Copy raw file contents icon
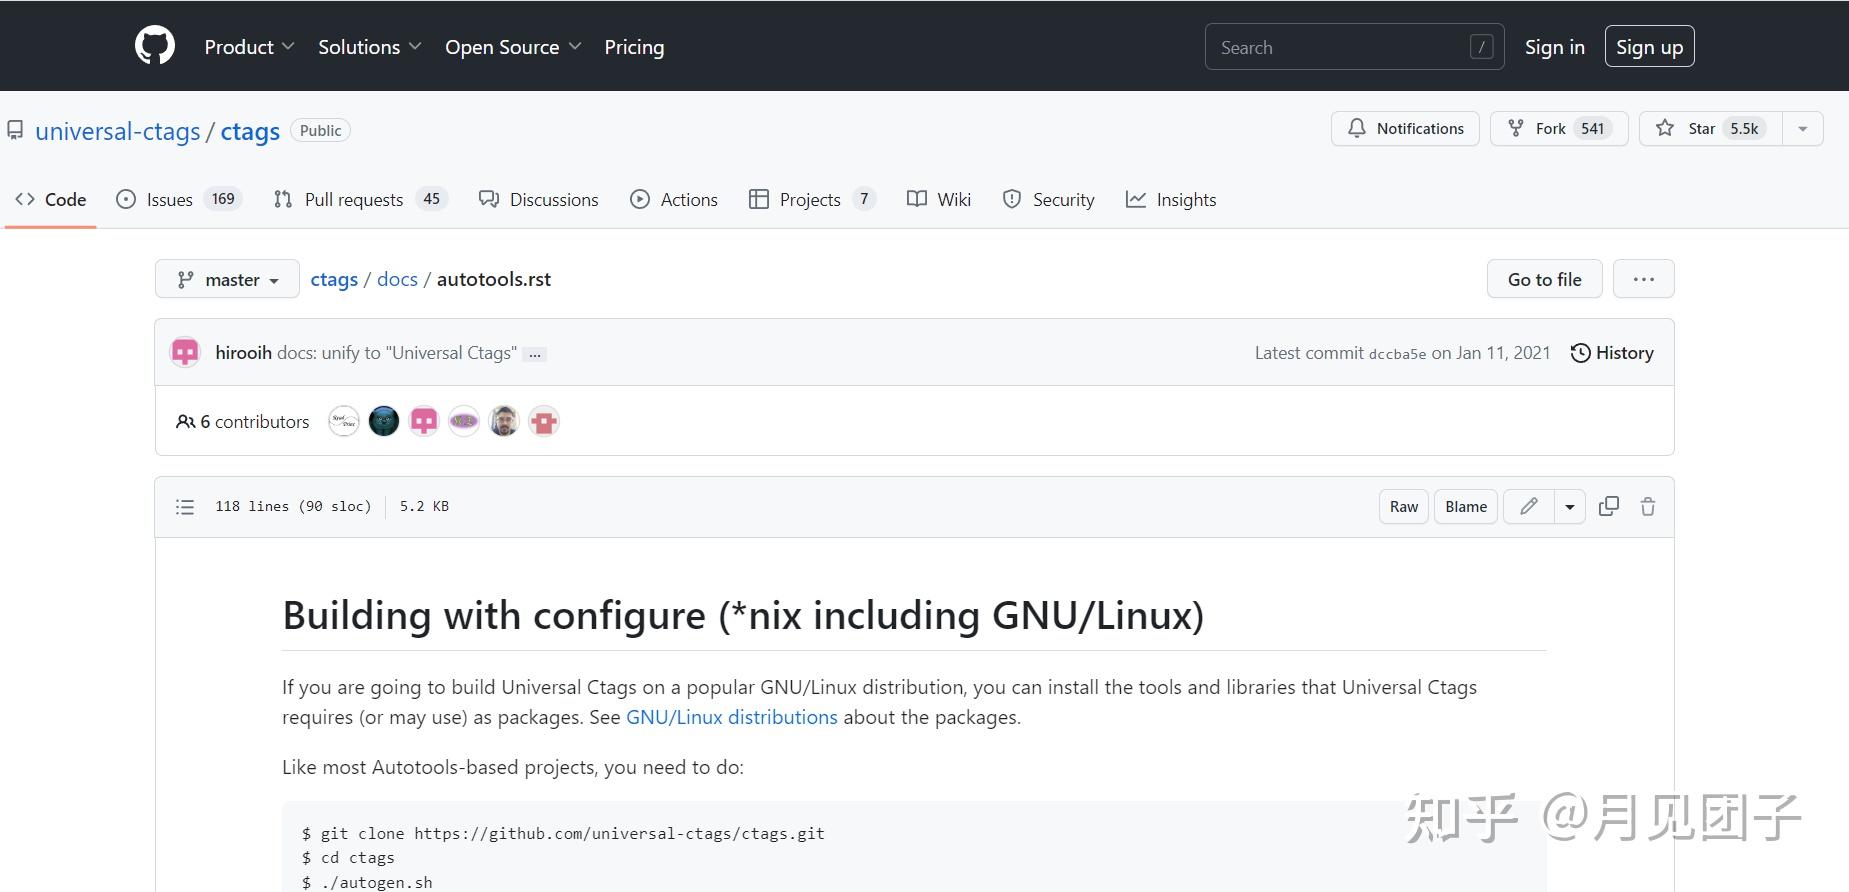The height and width of the screenshot is (892, 1849). pyautogui.click(x=1608, y=506)
